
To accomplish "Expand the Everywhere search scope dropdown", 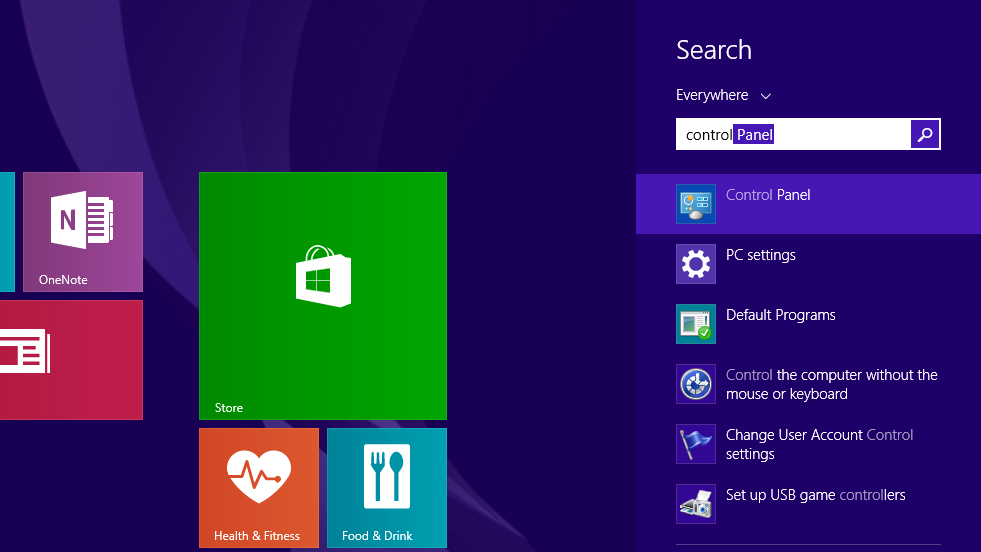I will click(x=723, y=95).
